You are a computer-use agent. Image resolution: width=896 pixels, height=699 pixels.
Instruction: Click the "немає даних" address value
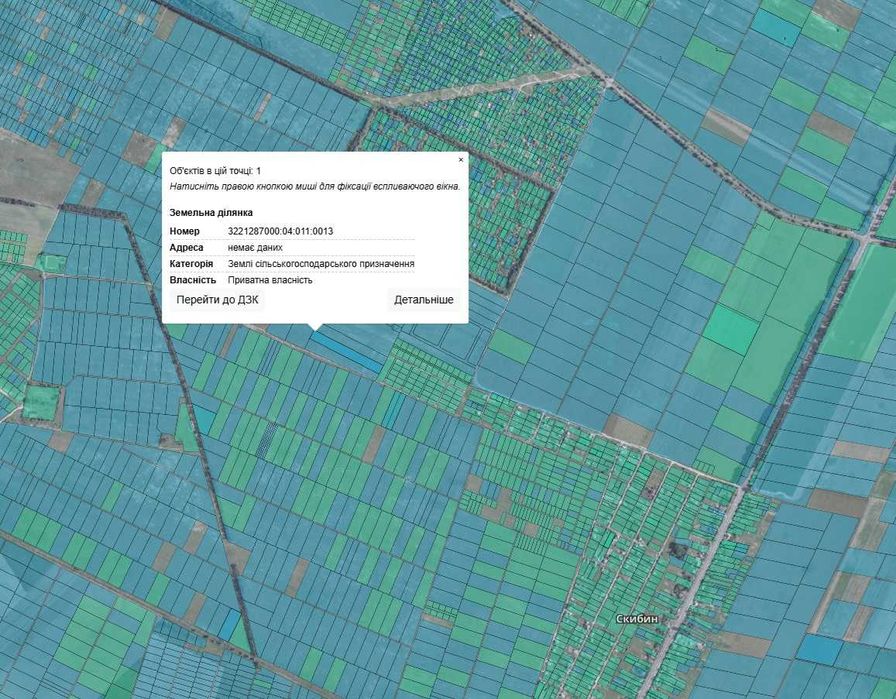tap(255, 247)
